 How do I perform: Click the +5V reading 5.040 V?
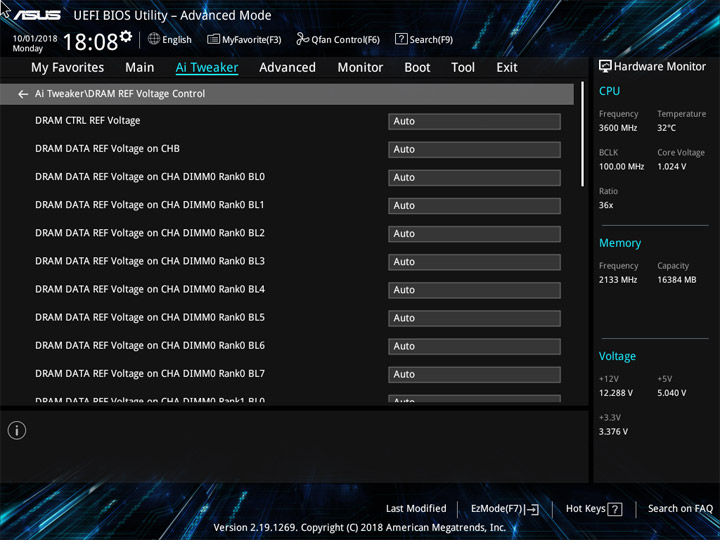tap(672, 393)
